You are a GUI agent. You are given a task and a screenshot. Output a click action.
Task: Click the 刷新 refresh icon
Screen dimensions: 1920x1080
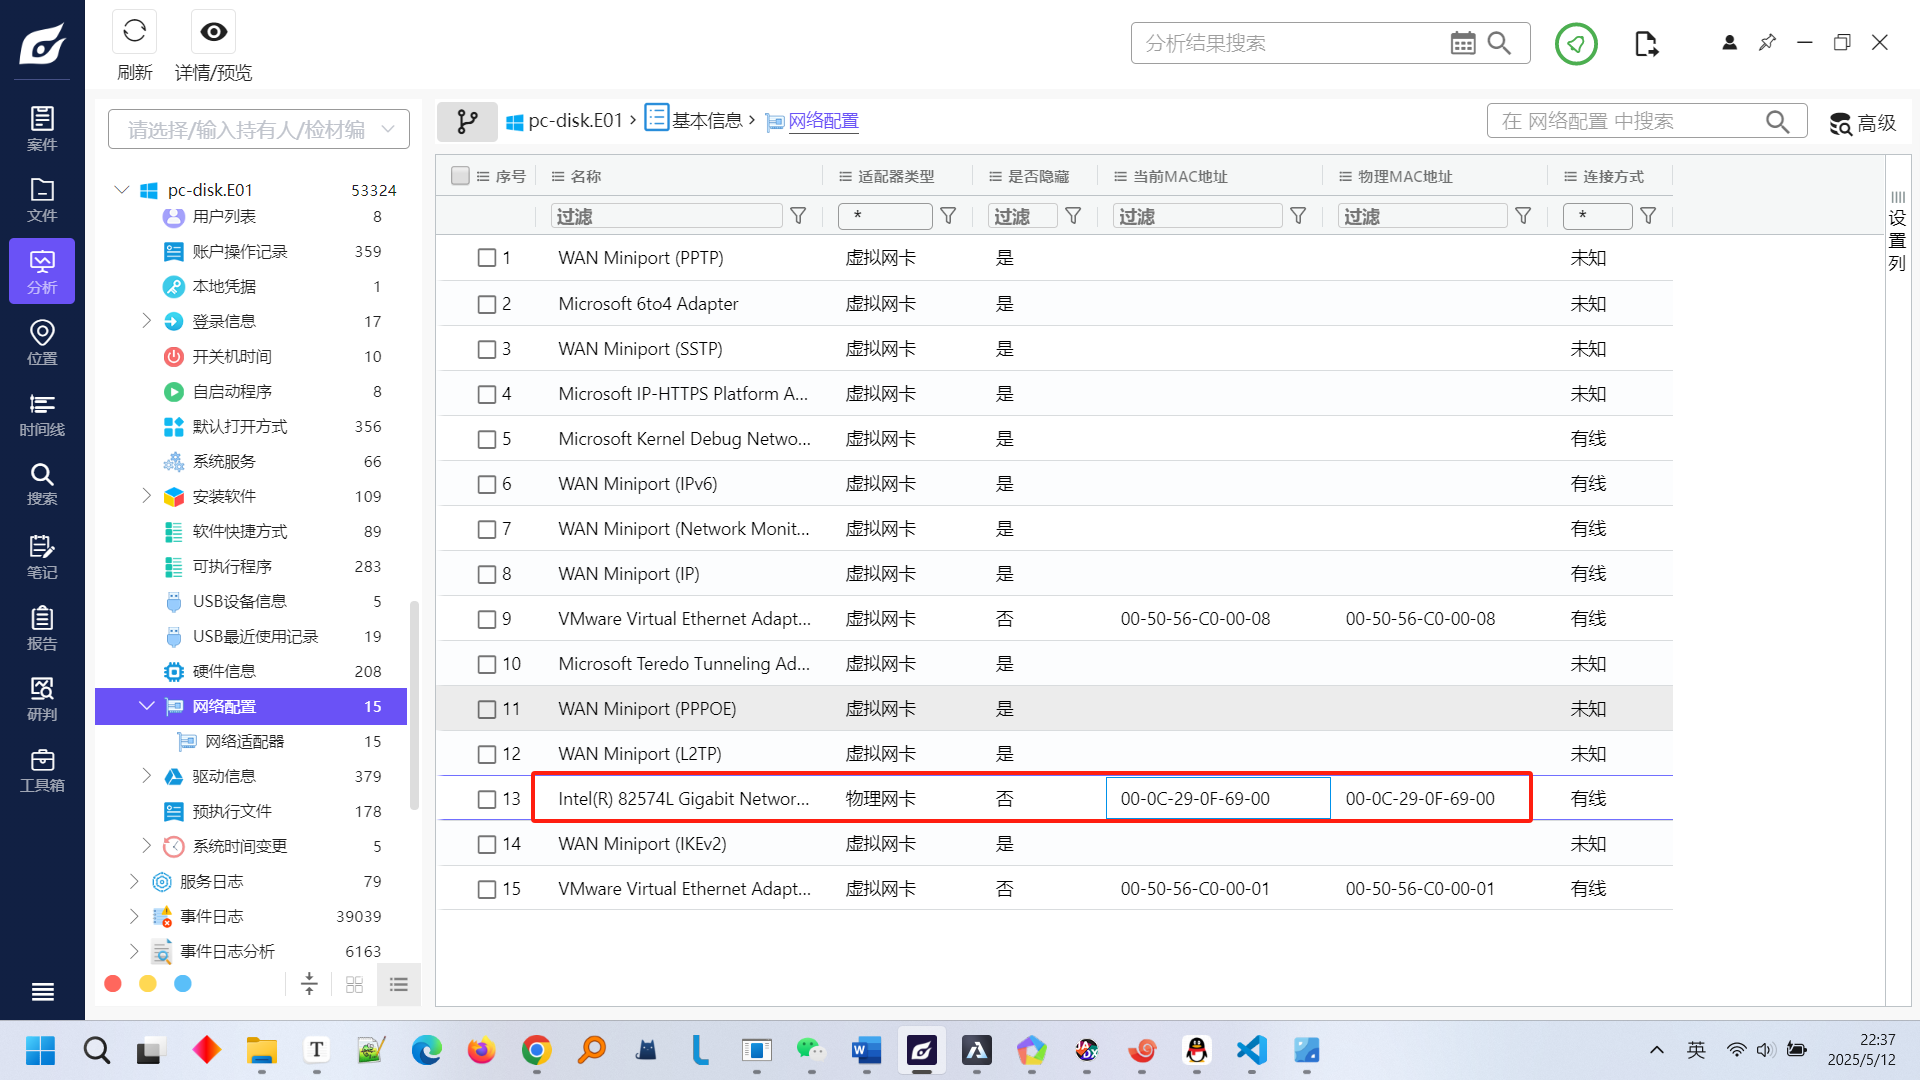click(134, 32)
